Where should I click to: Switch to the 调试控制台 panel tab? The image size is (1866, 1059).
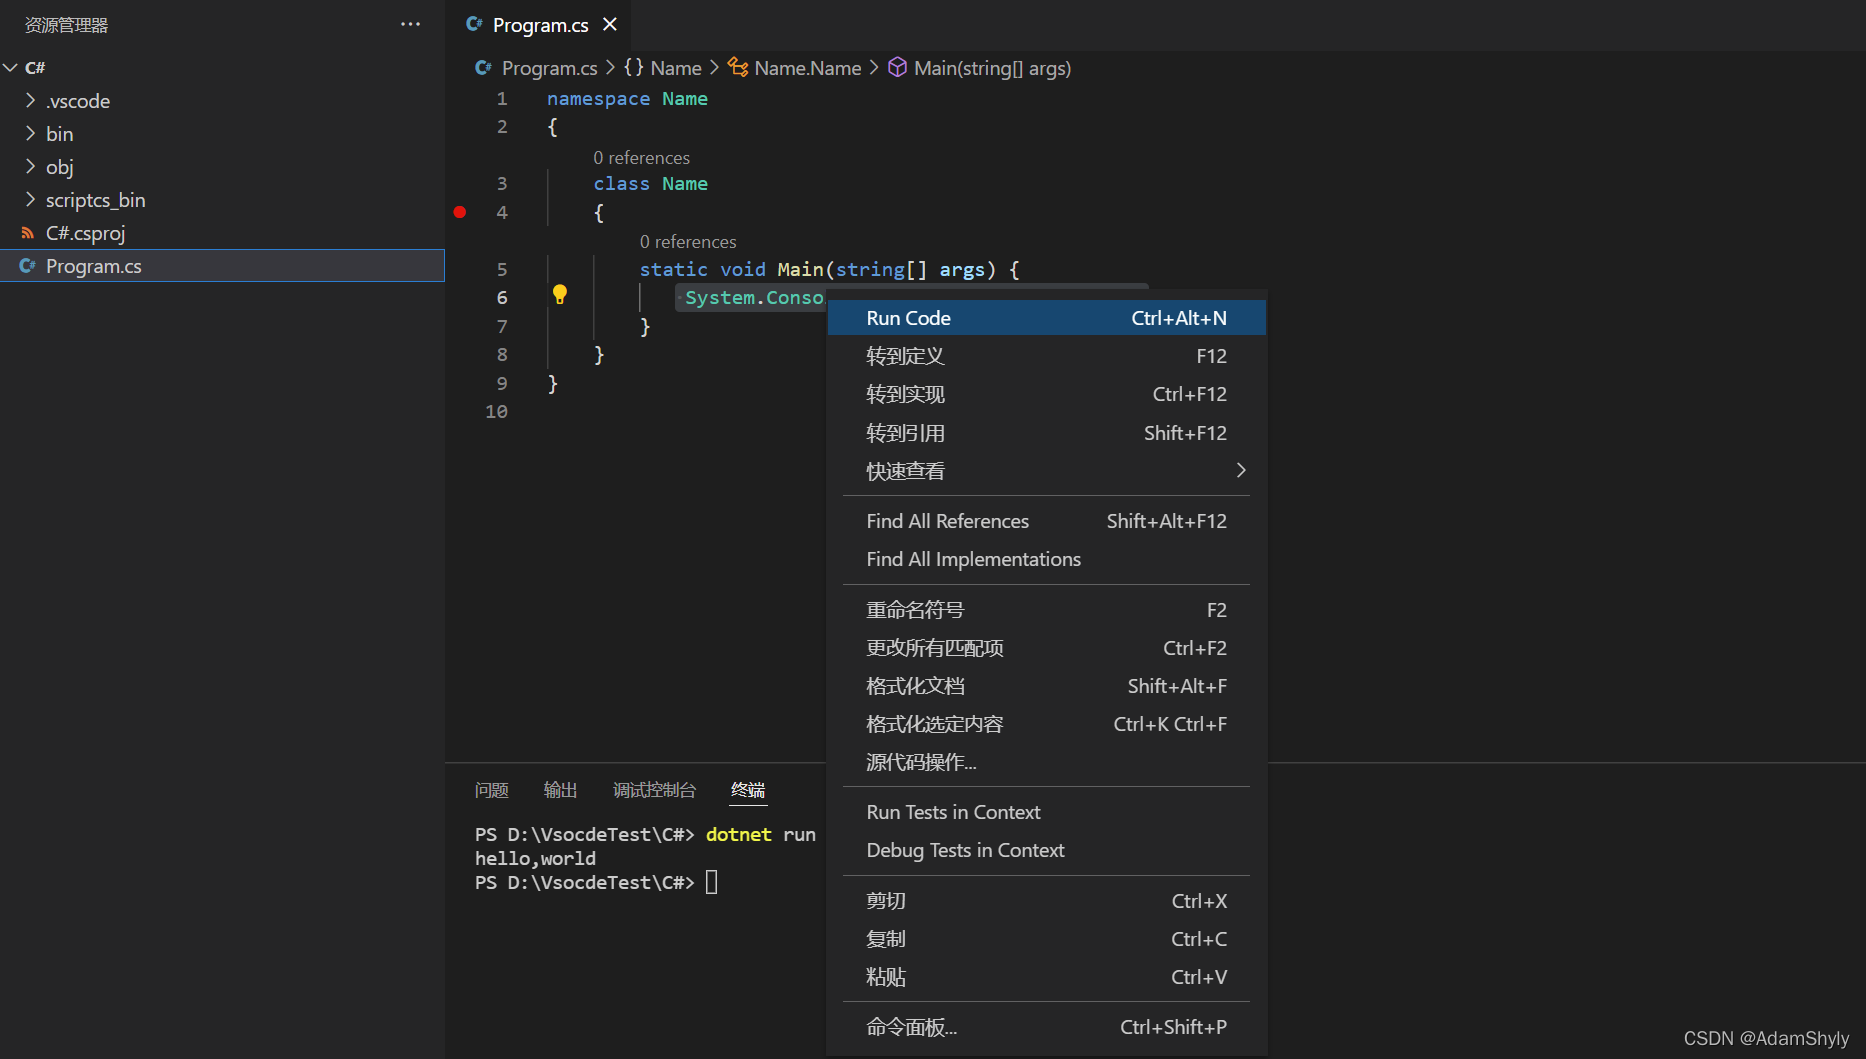click(x=654, y=790)
